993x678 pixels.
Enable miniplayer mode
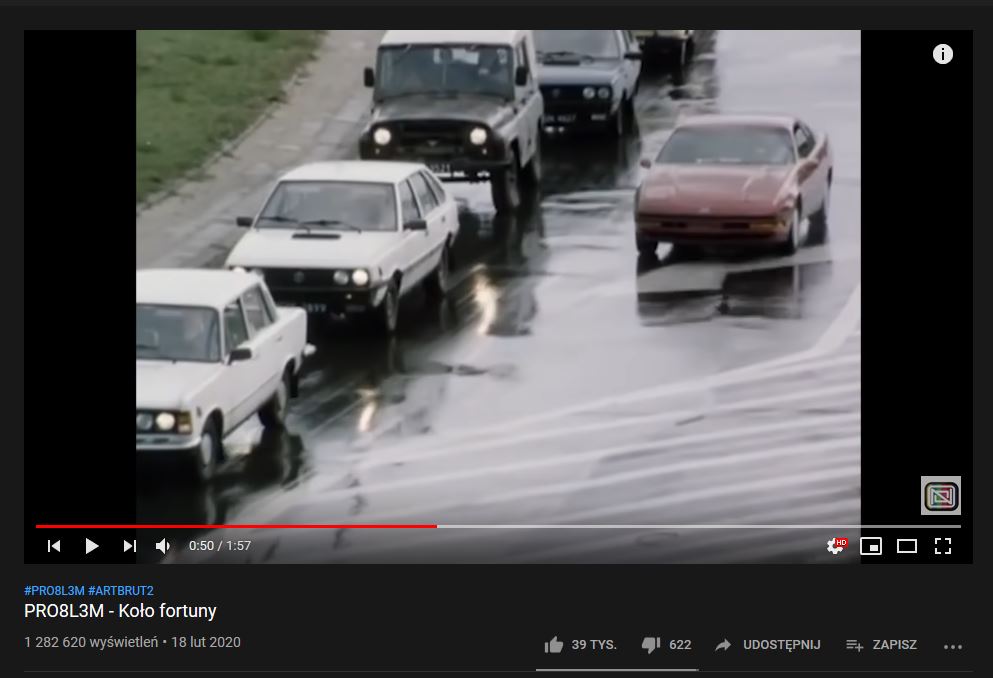point(871,546)
